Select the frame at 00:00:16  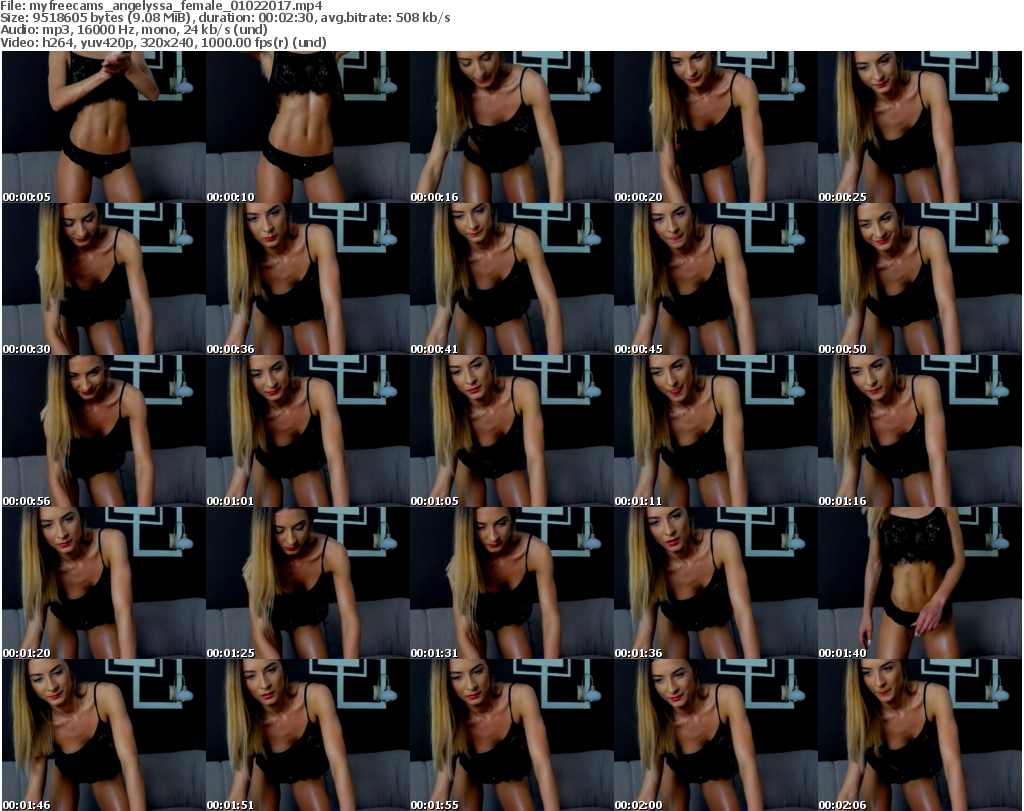click(x=511, y=127)
